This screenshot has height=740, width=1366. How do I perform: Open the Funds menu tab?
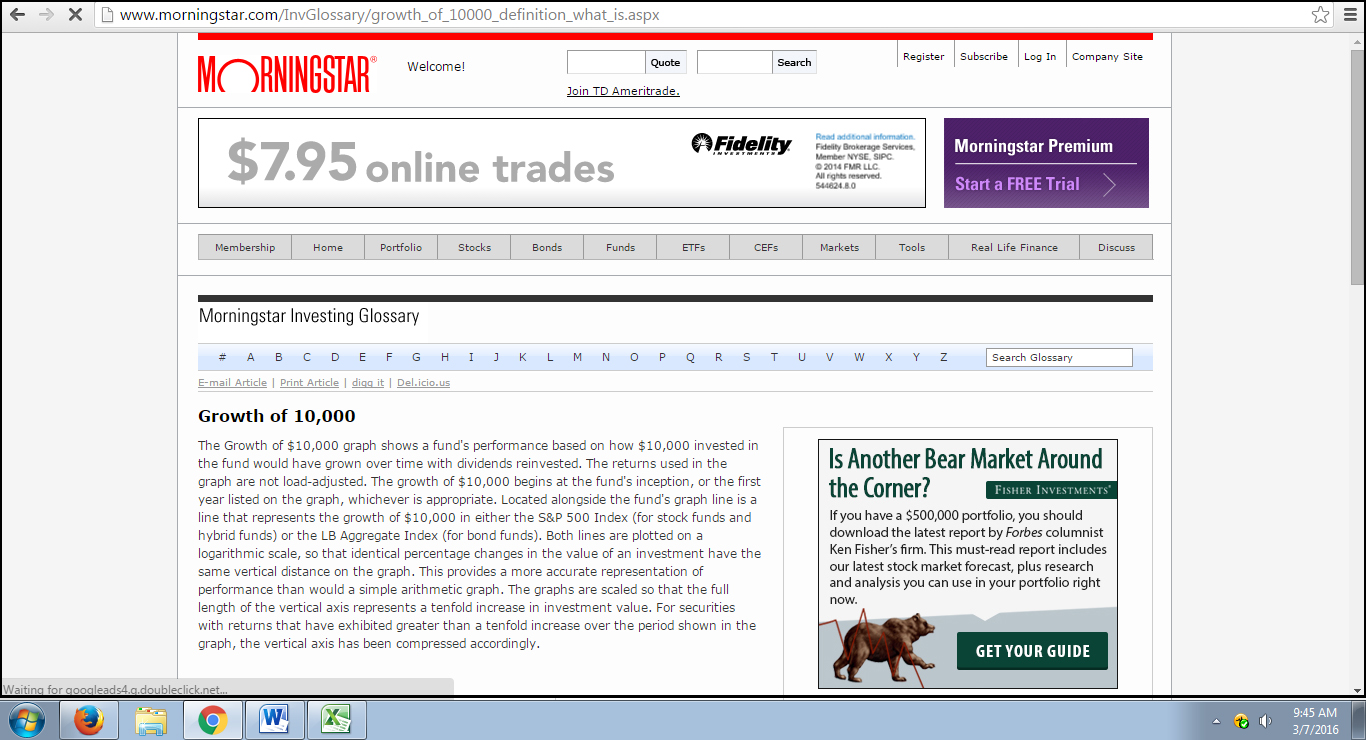tap(620, 247)
